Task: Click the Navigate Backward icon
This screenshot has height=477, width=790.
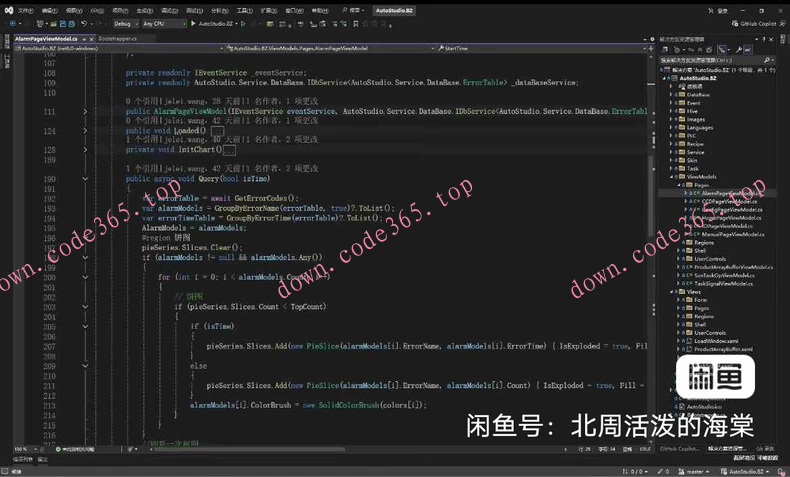Action: pos(13,24)
